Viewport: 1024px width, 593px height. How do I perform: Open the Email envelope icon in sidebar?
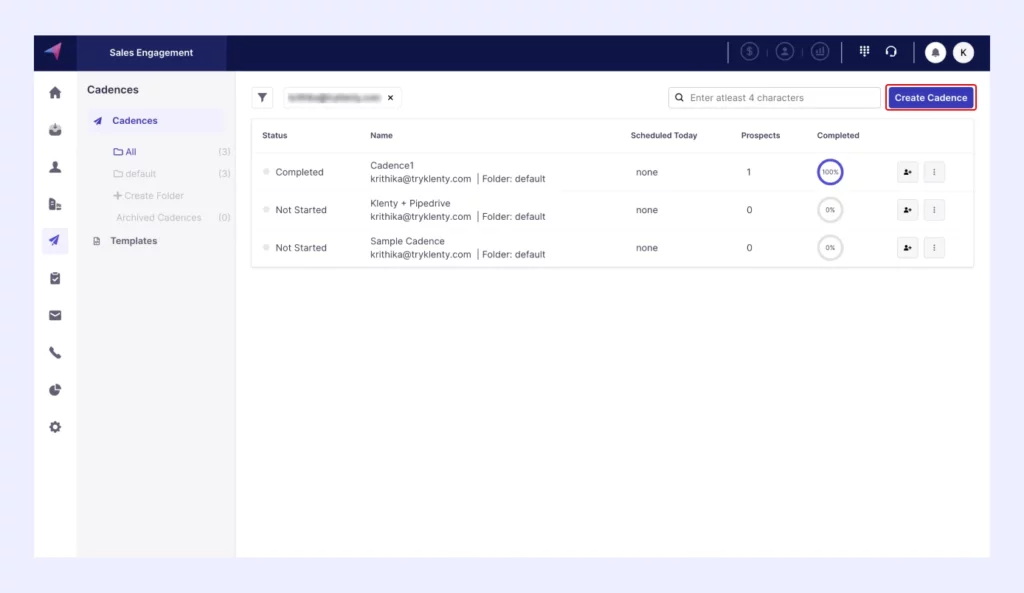point(55,315)
